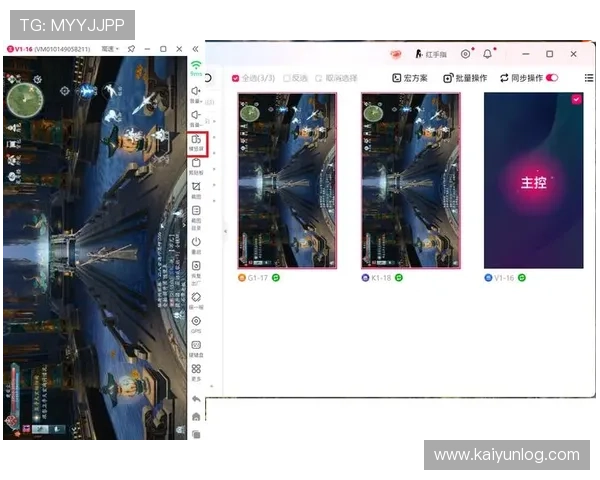Click the gear icon above the game minimap
This screenshot has height=480, width=600.
tap(38, 79)
